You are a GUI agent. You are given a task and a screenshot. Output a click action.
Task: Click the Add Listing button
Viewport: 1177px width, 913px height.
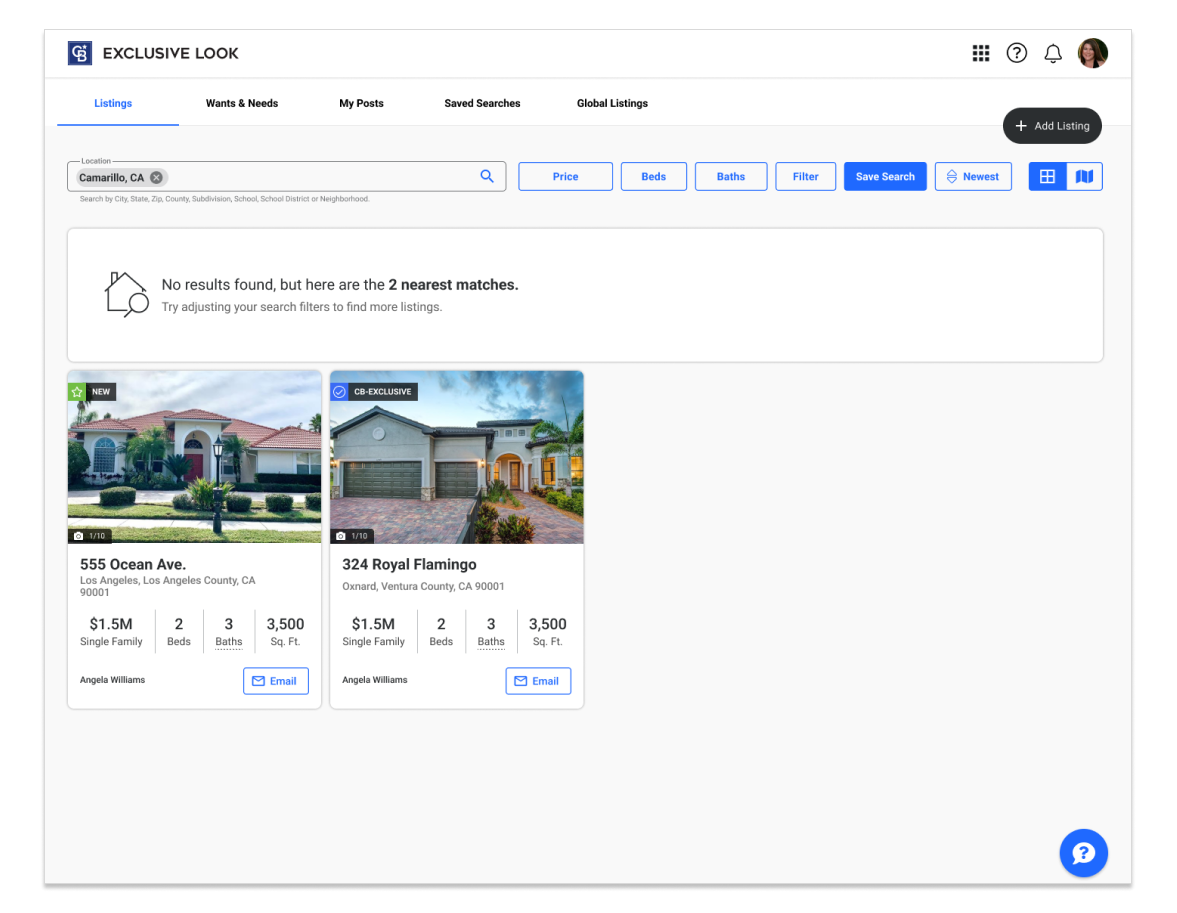tap(1052, 126)
